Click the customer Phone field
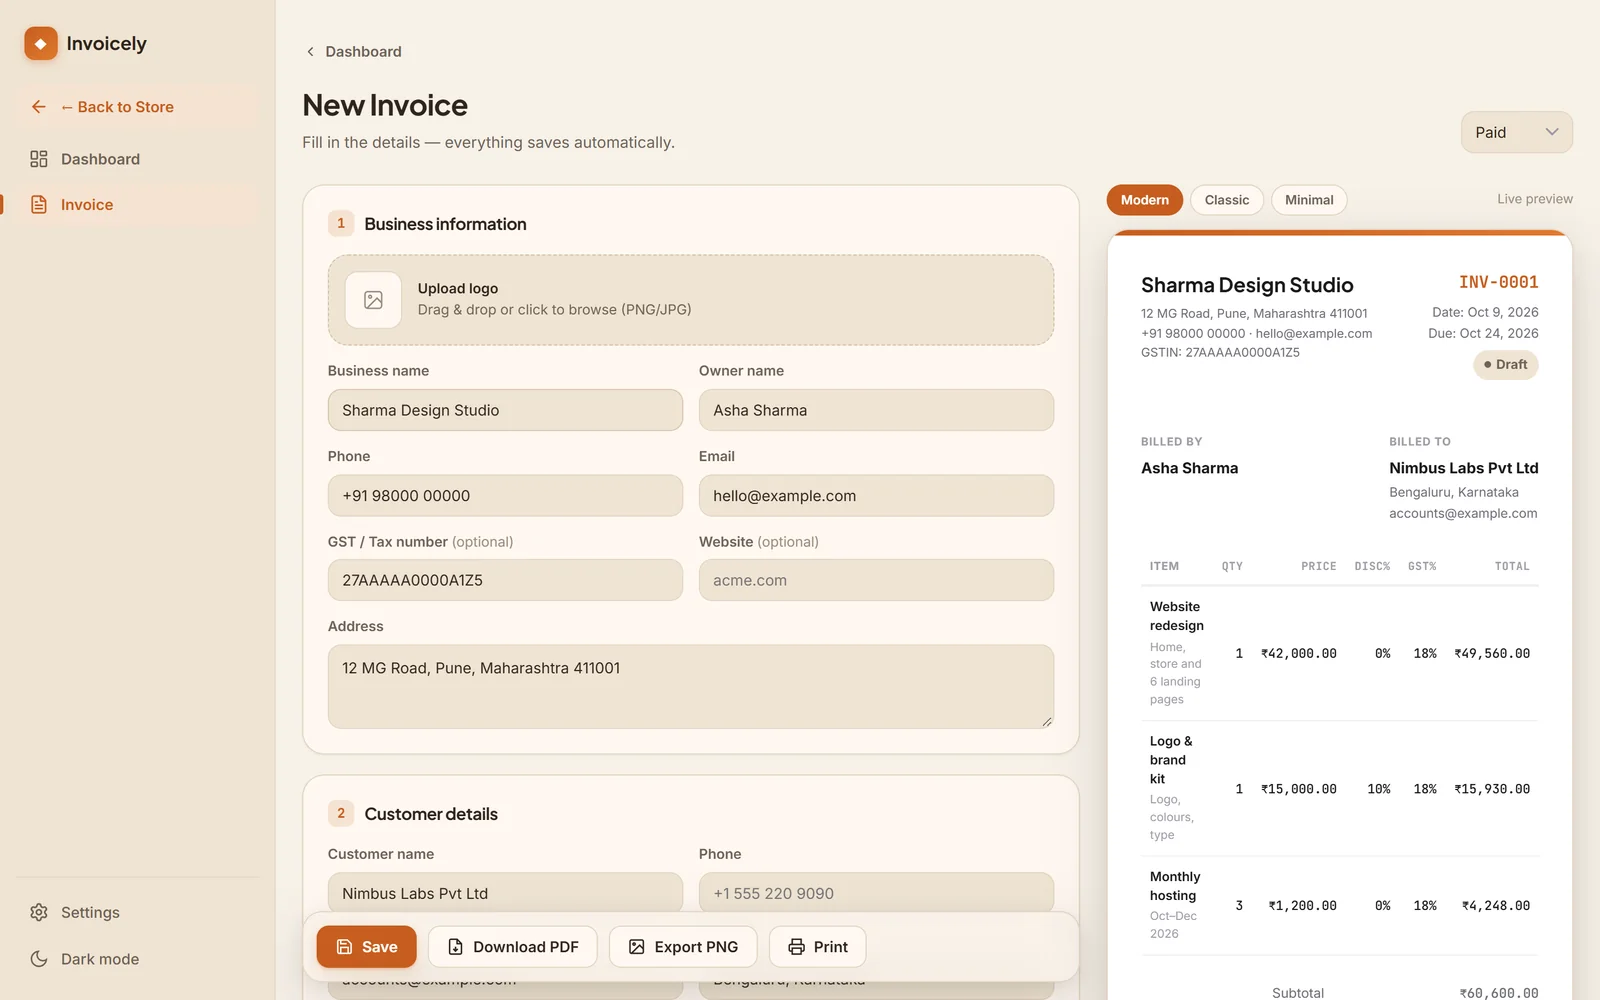Viewport: 1600px width, 1000px height. (876, 892)
